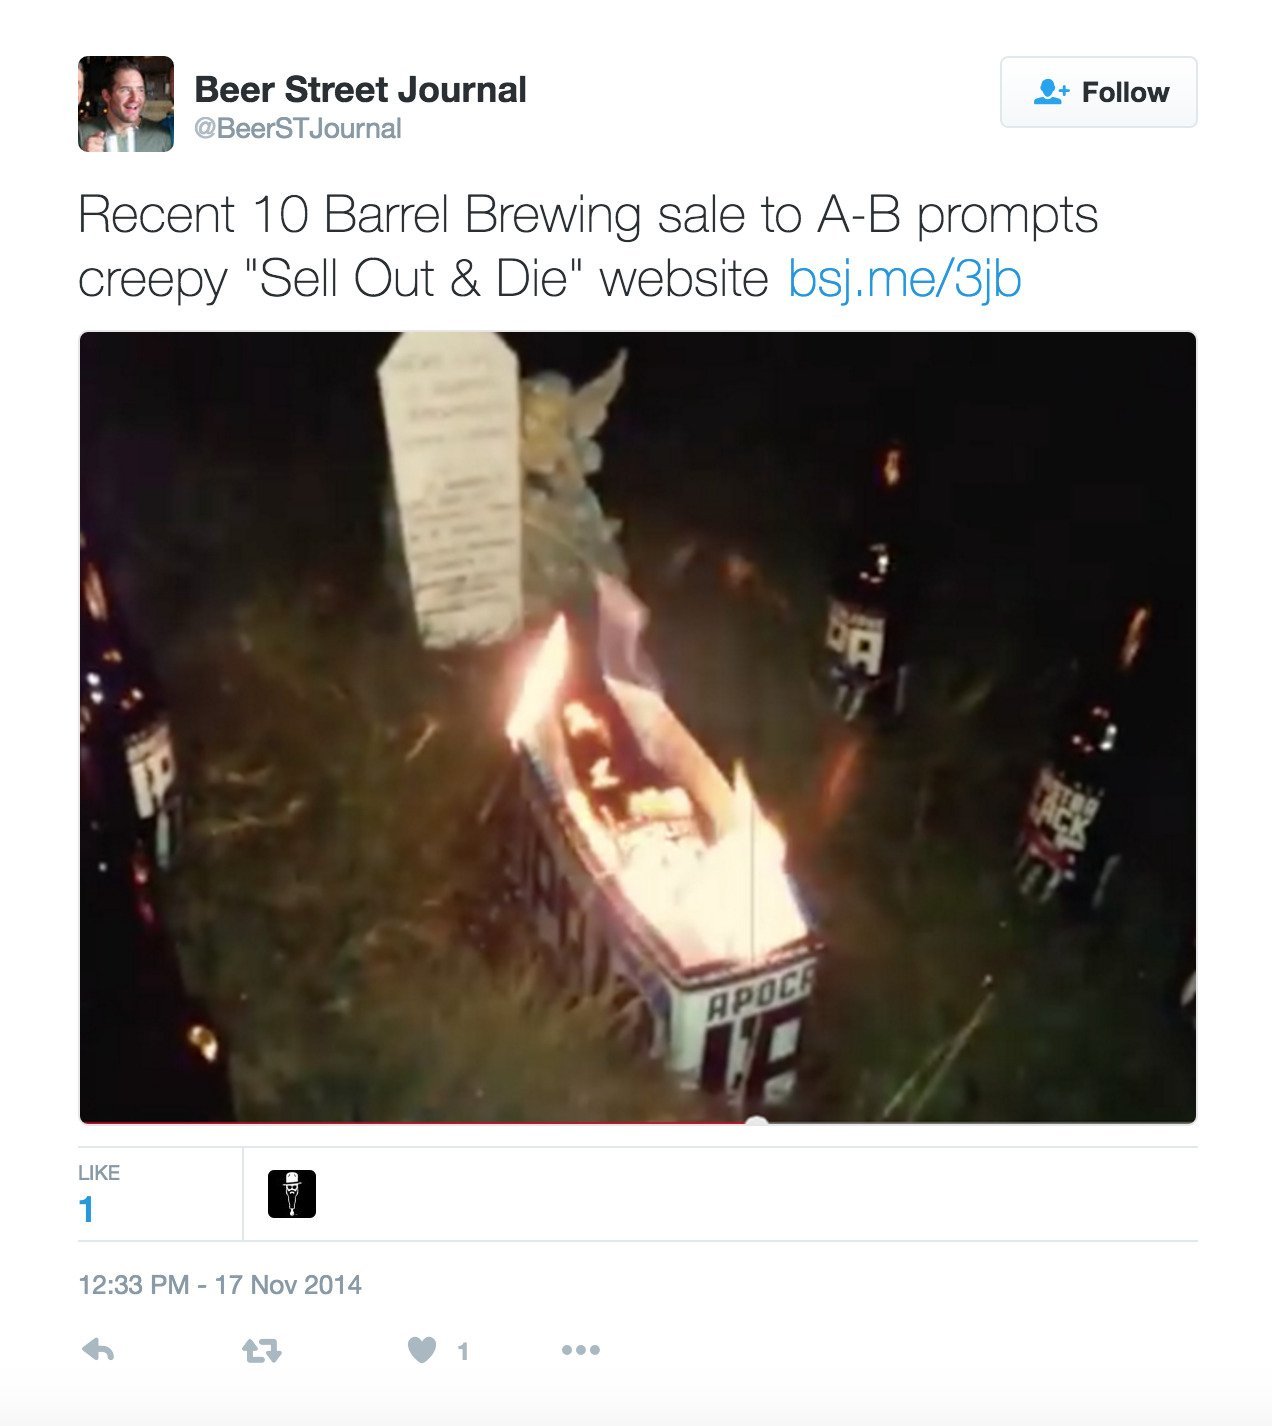The image size is (1272, 1426).
Task: Open the Beer Street Journal profile avatar
Action: point(126,104)
